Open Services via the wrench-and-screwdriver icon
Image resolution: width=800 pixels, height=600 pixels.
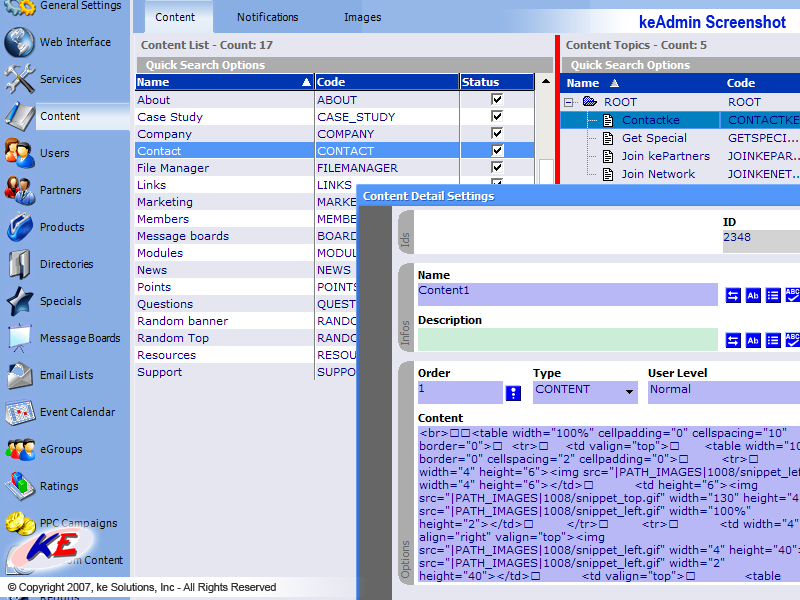pos(19,79)
